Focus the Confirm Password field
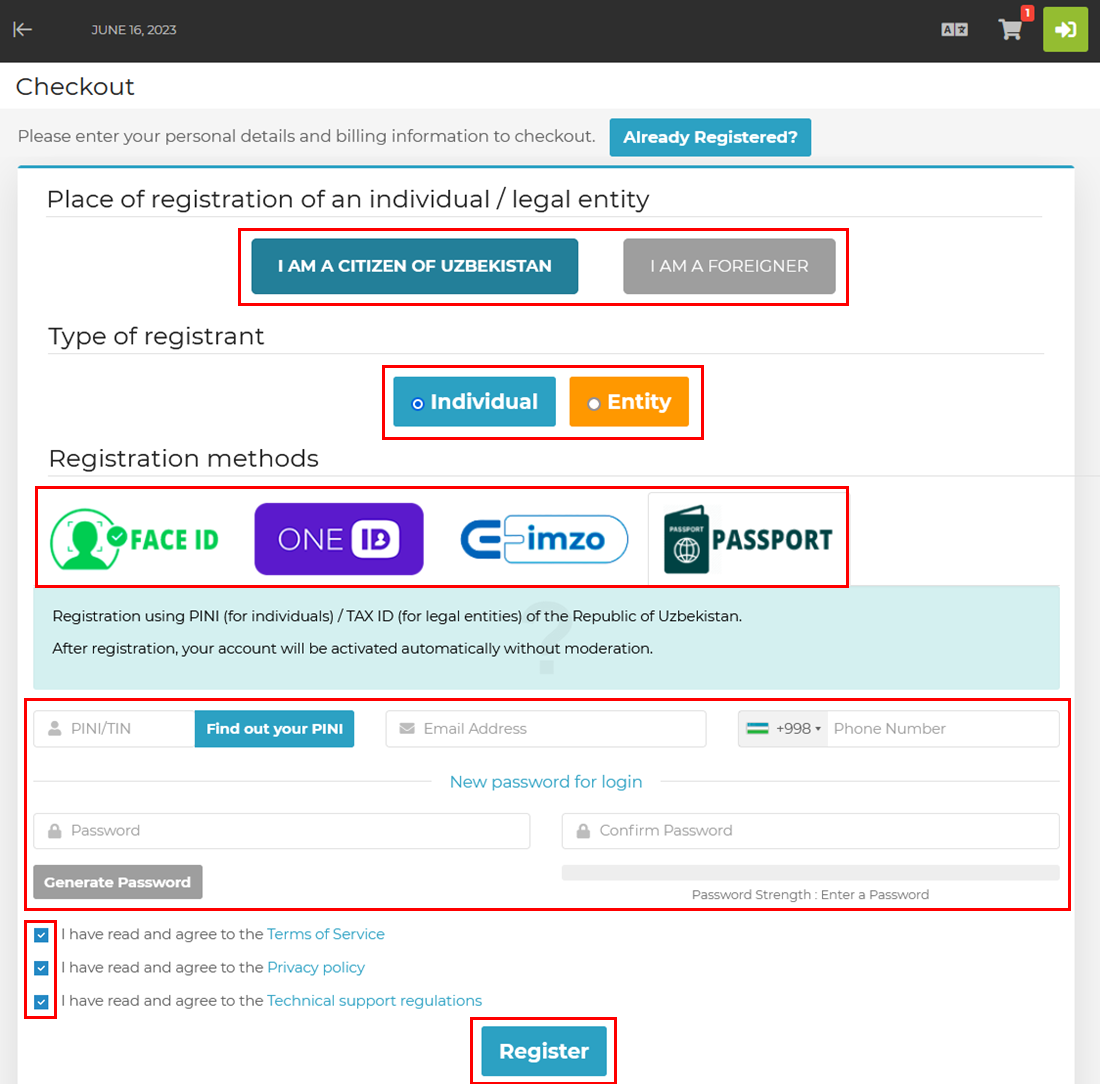1100x1084 pixels. click(810, 831)
